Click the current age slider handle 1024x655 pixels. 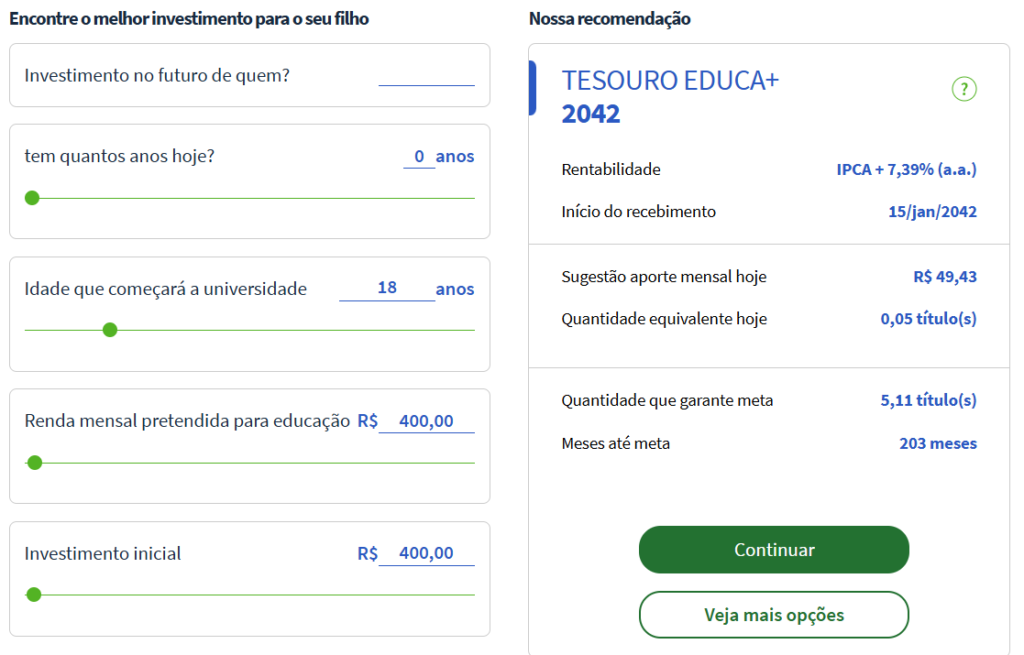point(32,198)
